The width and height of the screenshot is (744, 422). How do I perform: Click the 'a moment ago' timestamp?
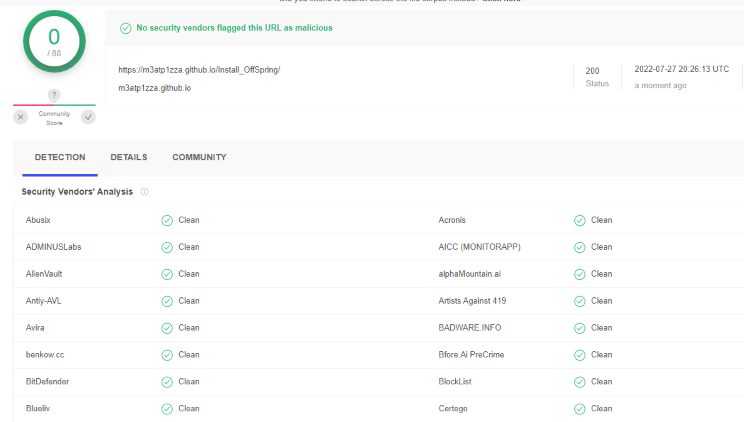click(660, 85)
